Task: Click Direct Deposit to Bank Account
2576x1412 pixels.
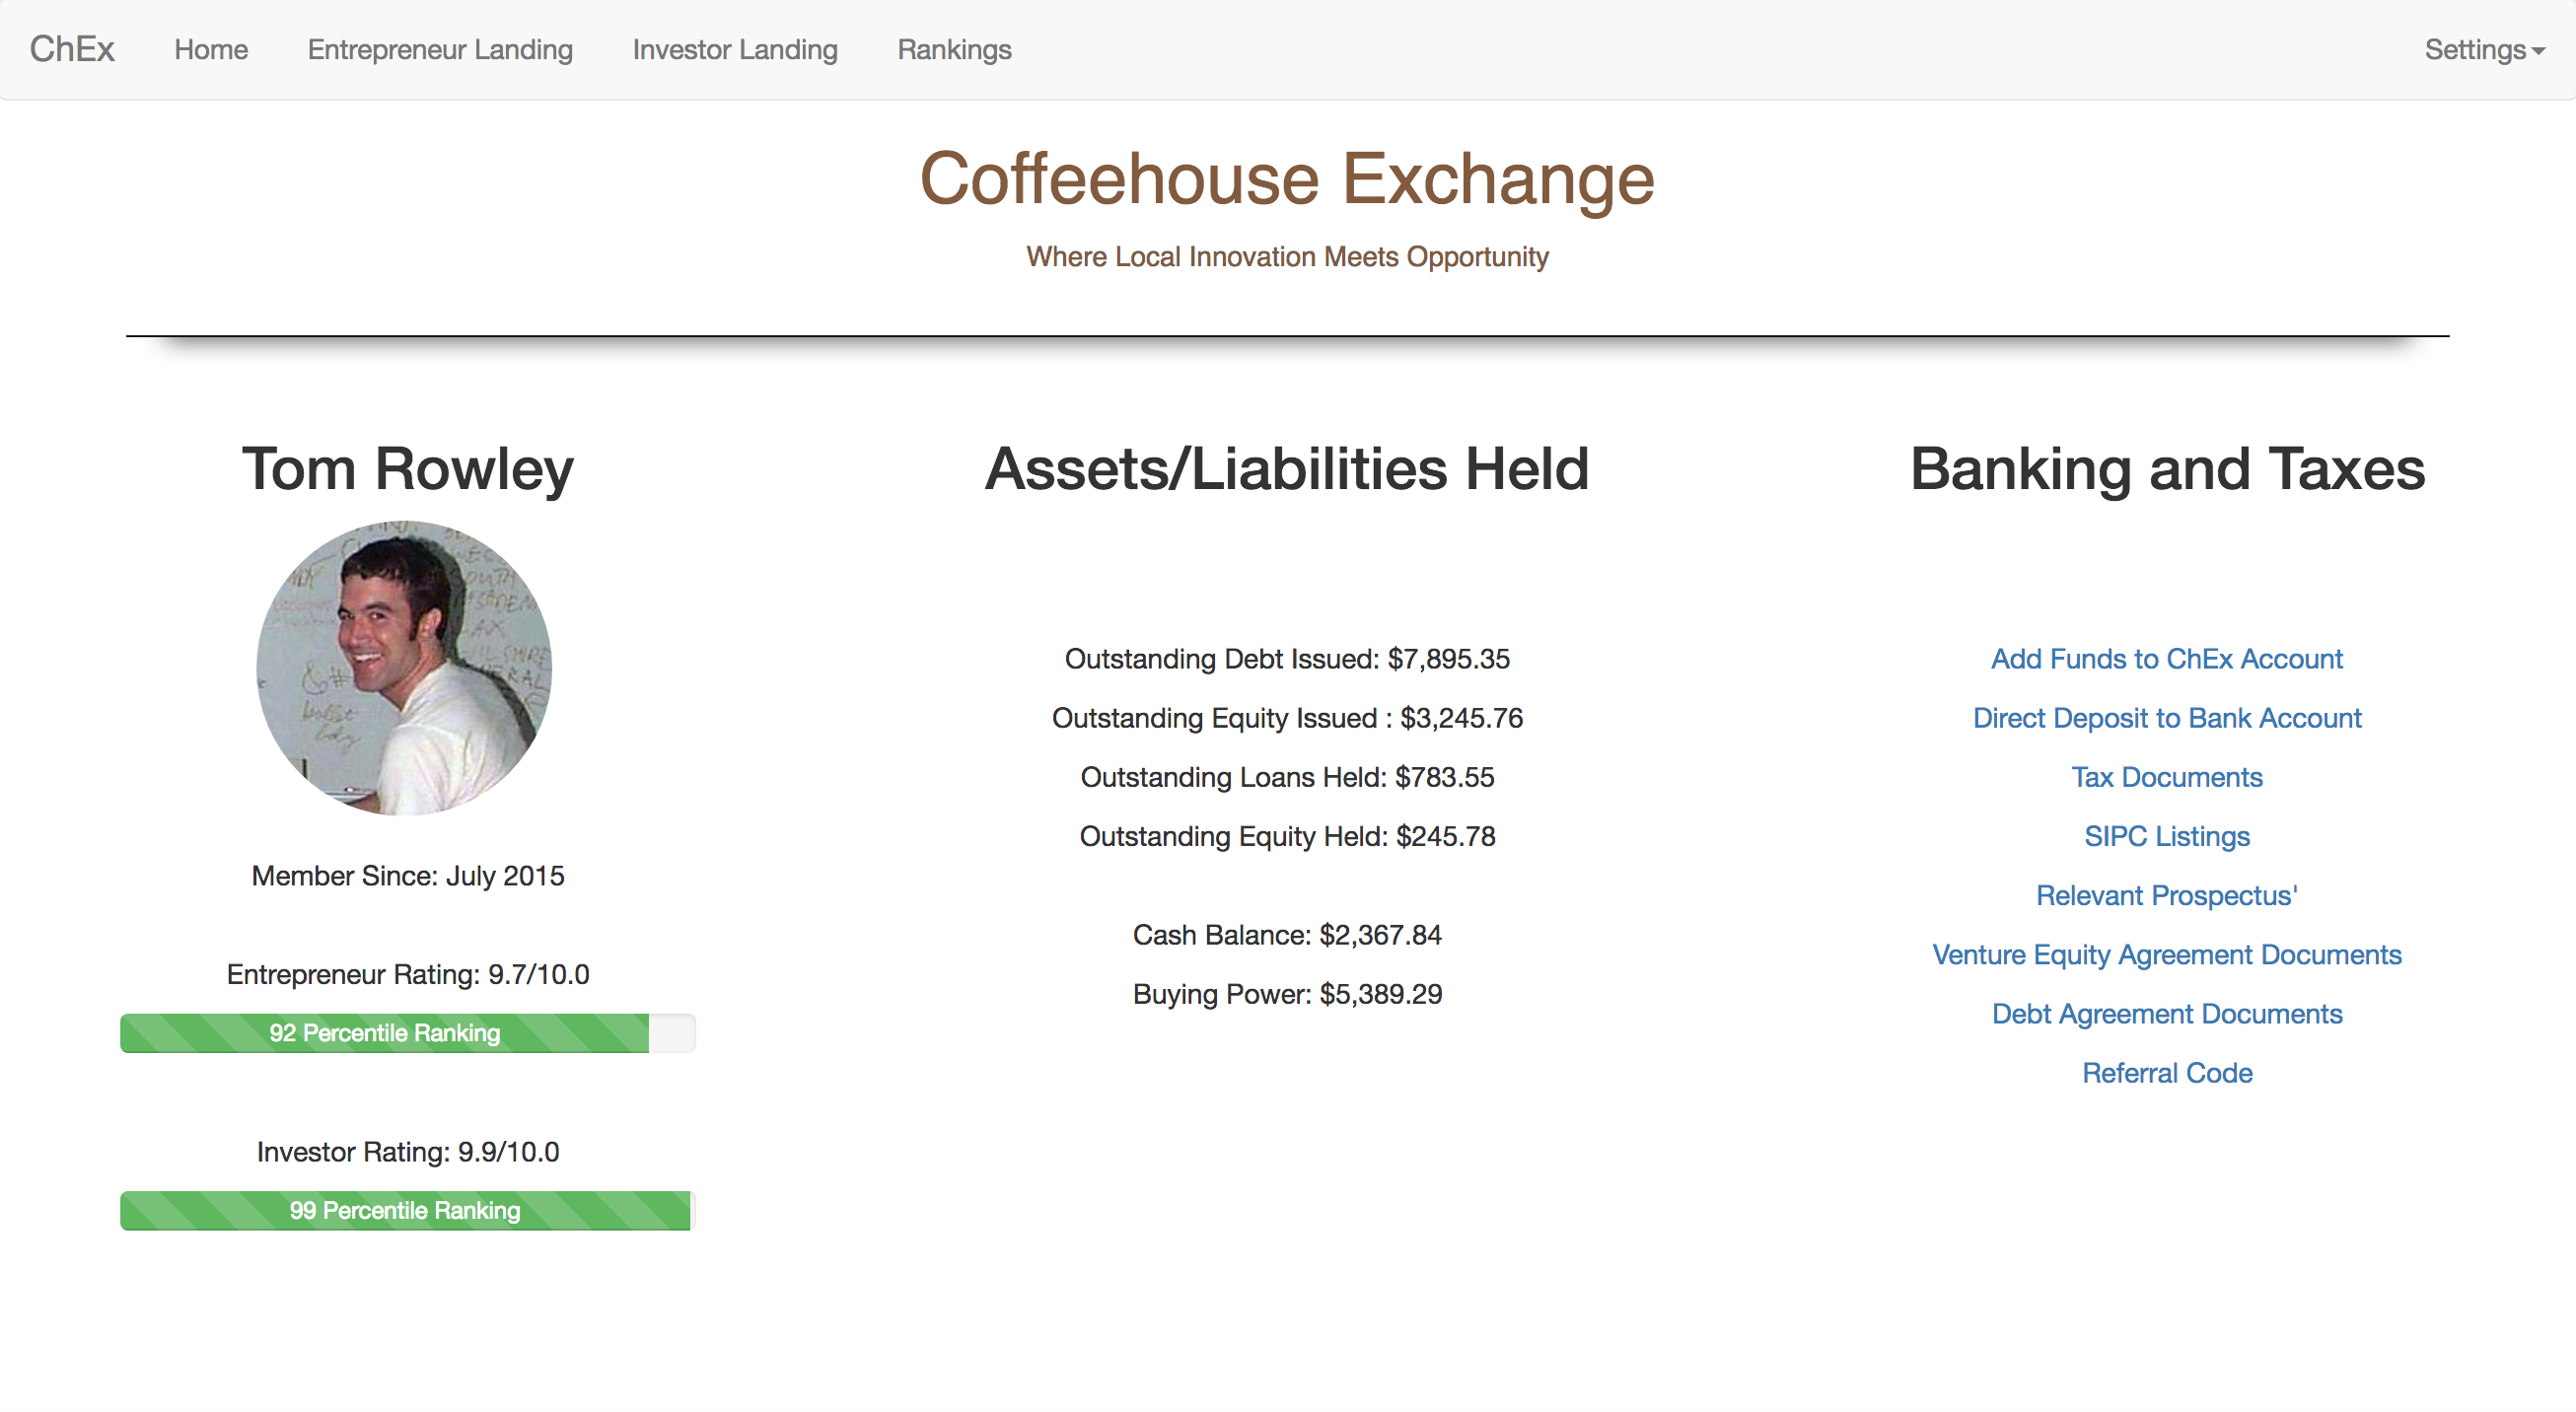Action: pyautogui.click(x=2166, y=718)
